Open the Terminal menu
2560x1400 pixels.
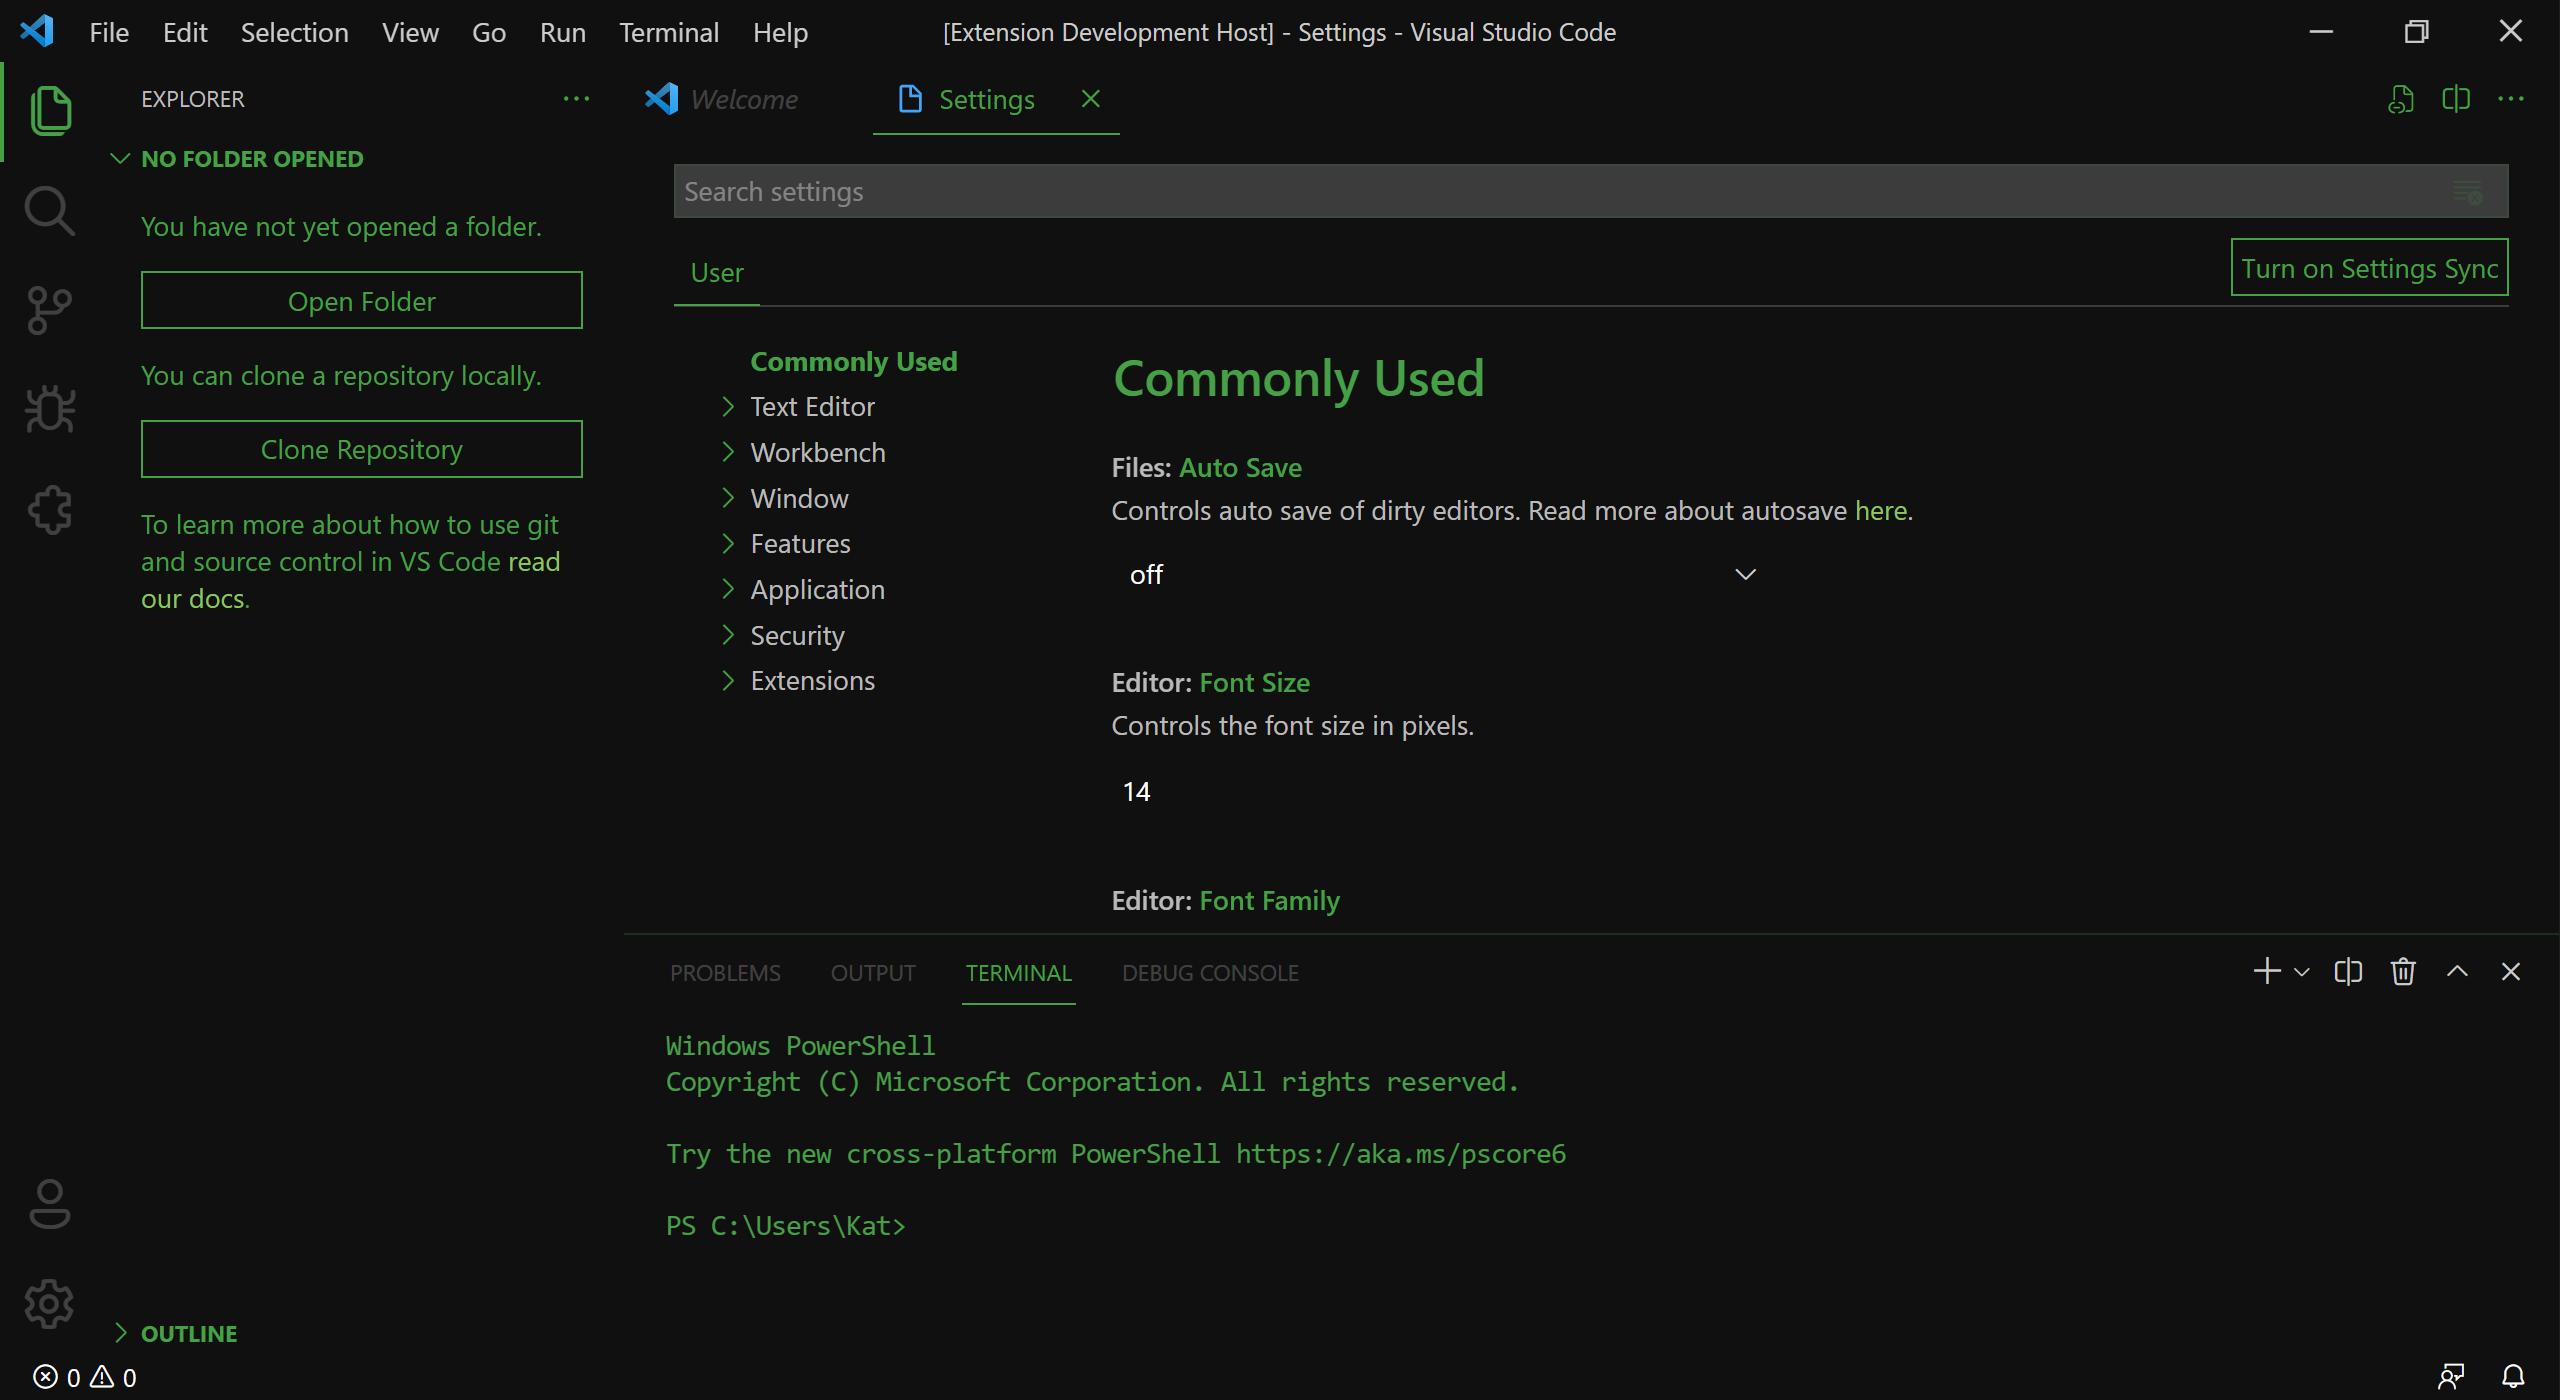(668, 32)
